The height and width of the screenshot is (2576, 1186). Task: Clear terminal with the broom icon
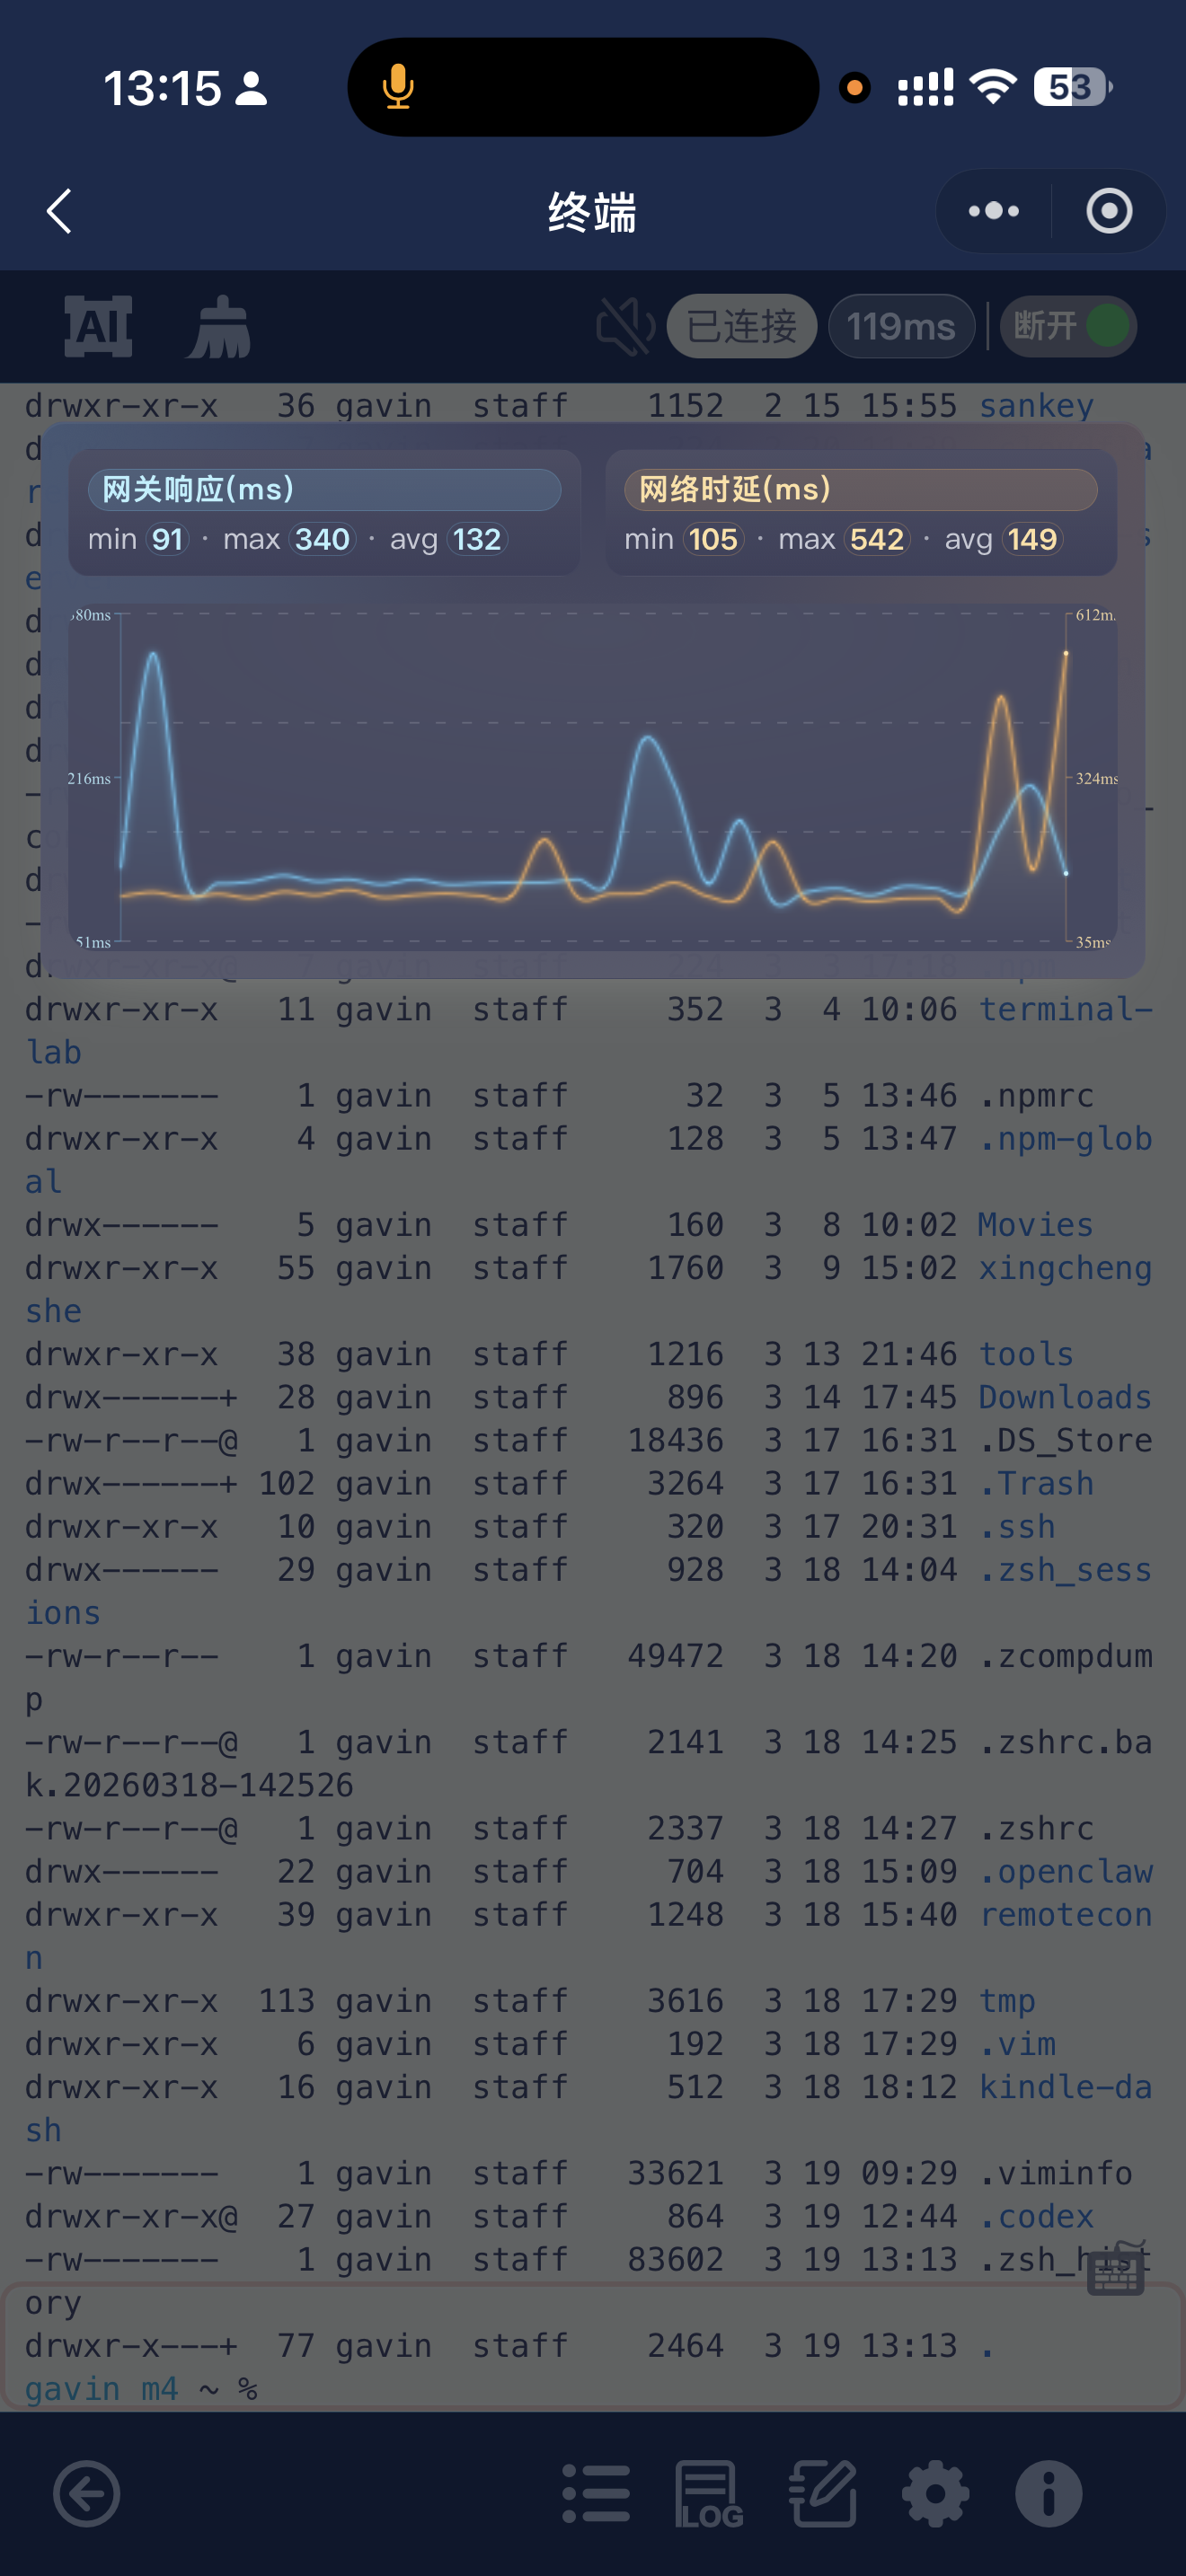218,326
